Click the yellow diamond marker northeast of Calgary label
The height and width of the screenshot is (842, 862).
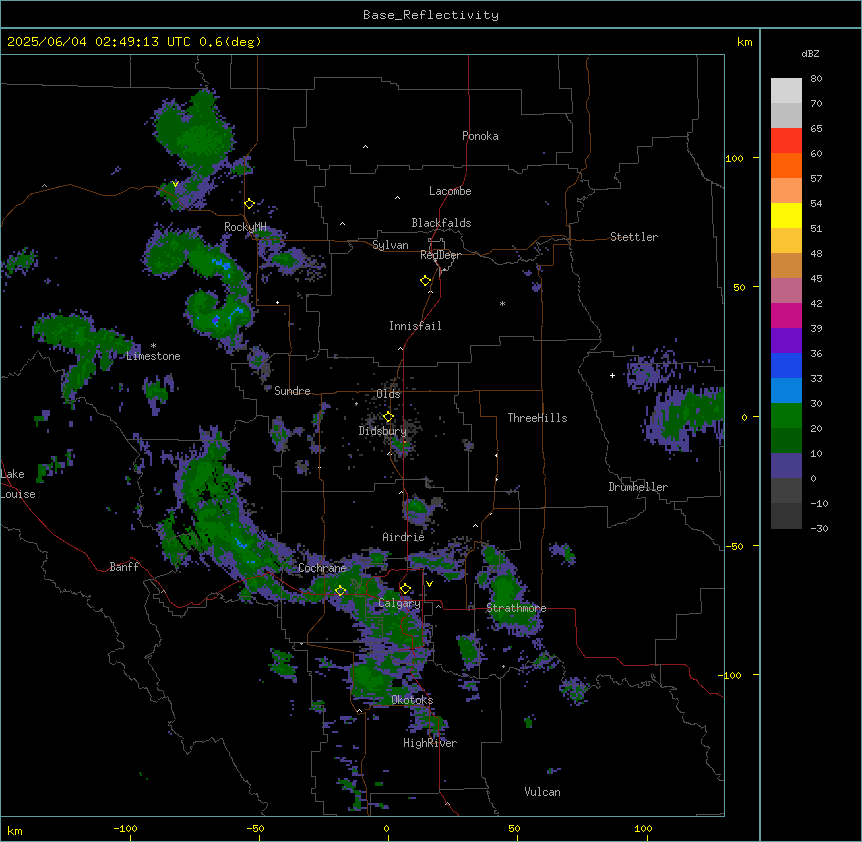[405, 589]
